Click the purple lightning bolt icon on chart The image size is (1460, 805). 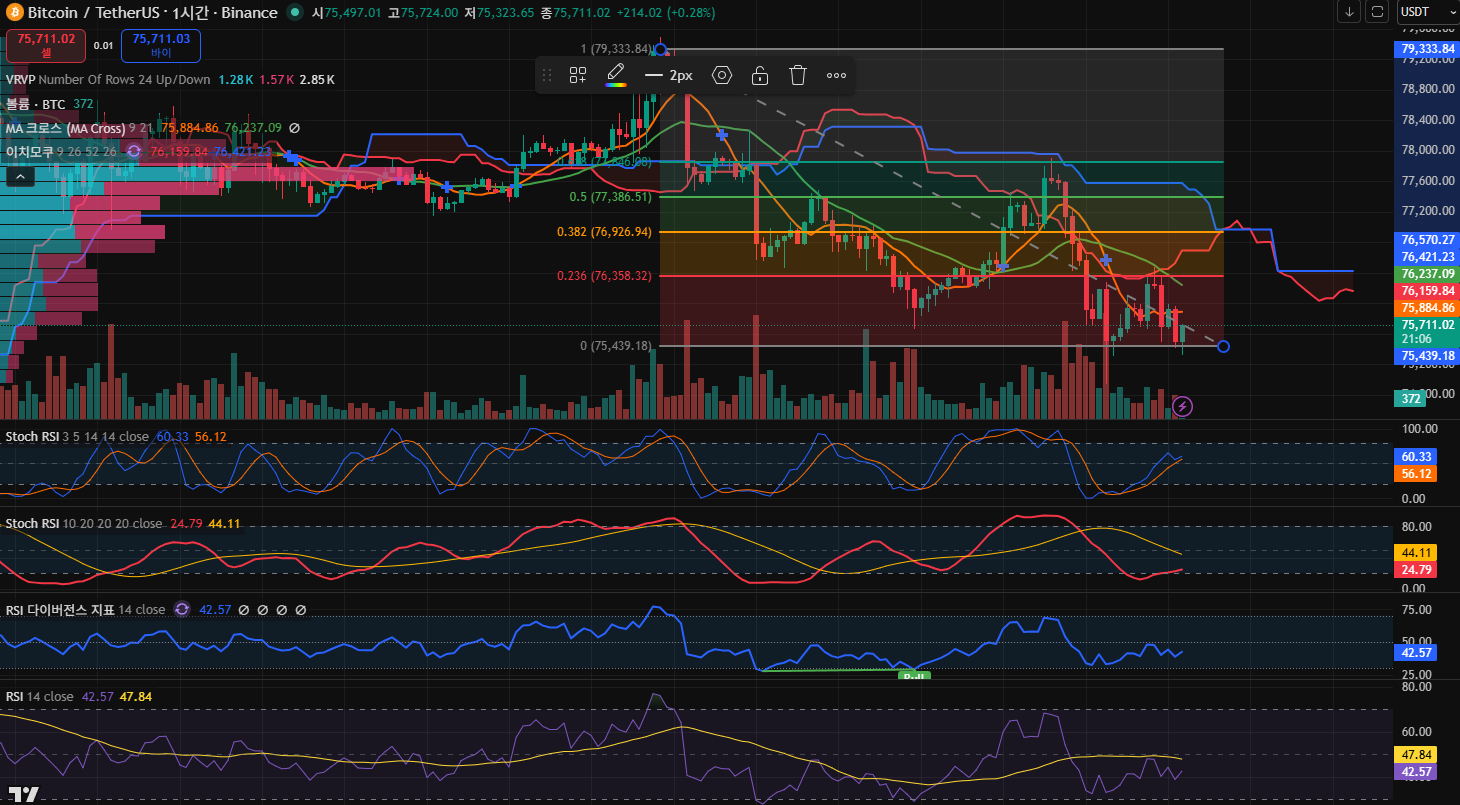tap(1182, 406)
